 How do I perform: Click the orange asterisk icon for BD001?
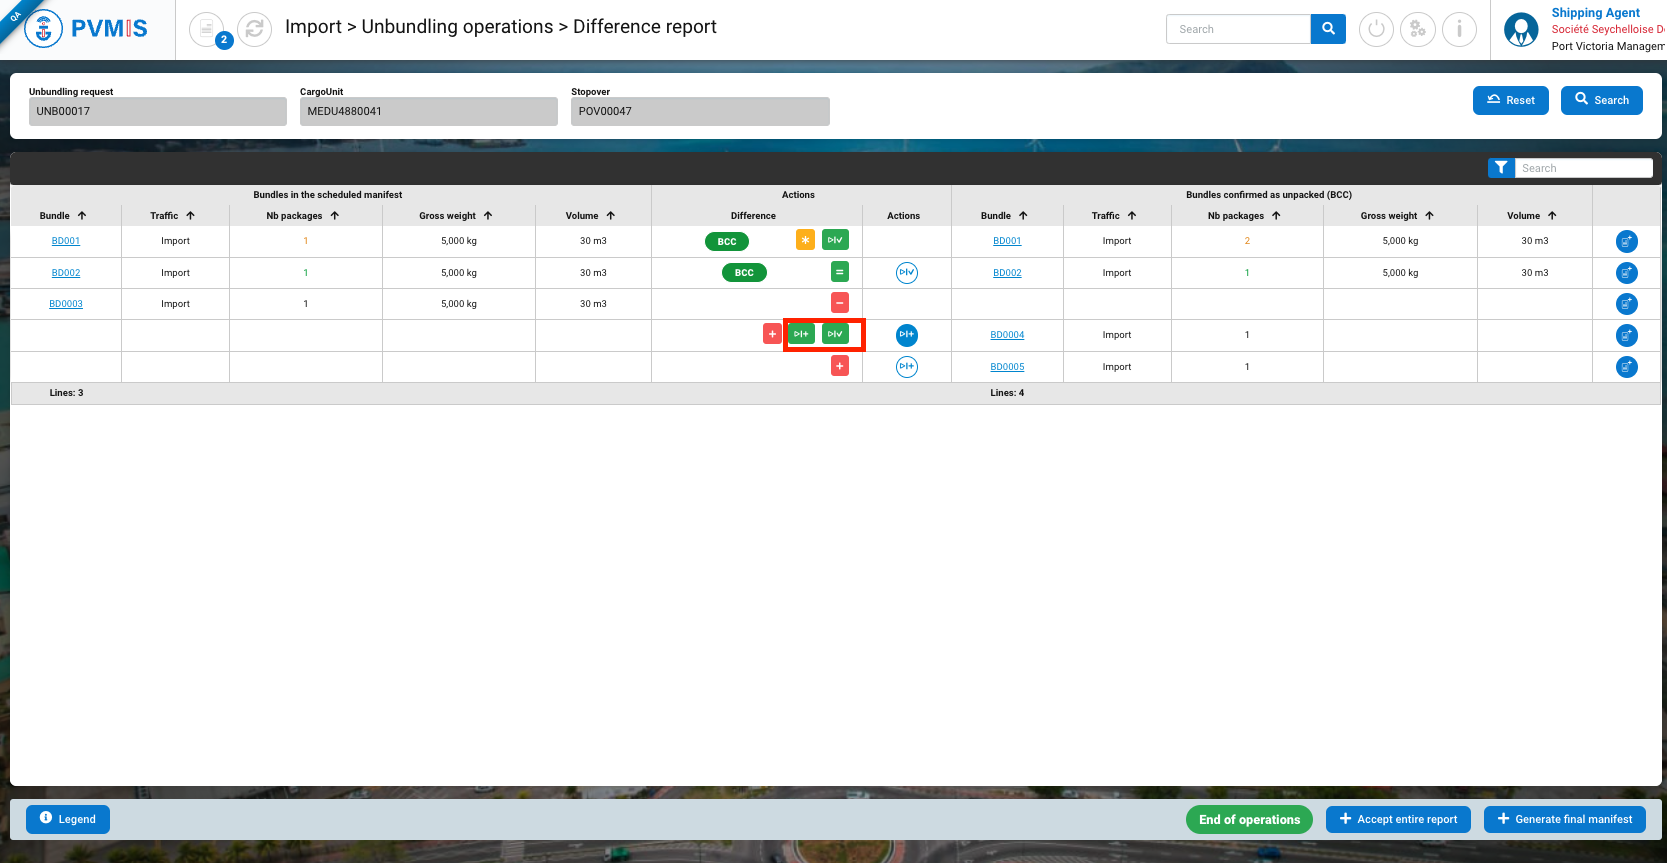coord(805,240)
